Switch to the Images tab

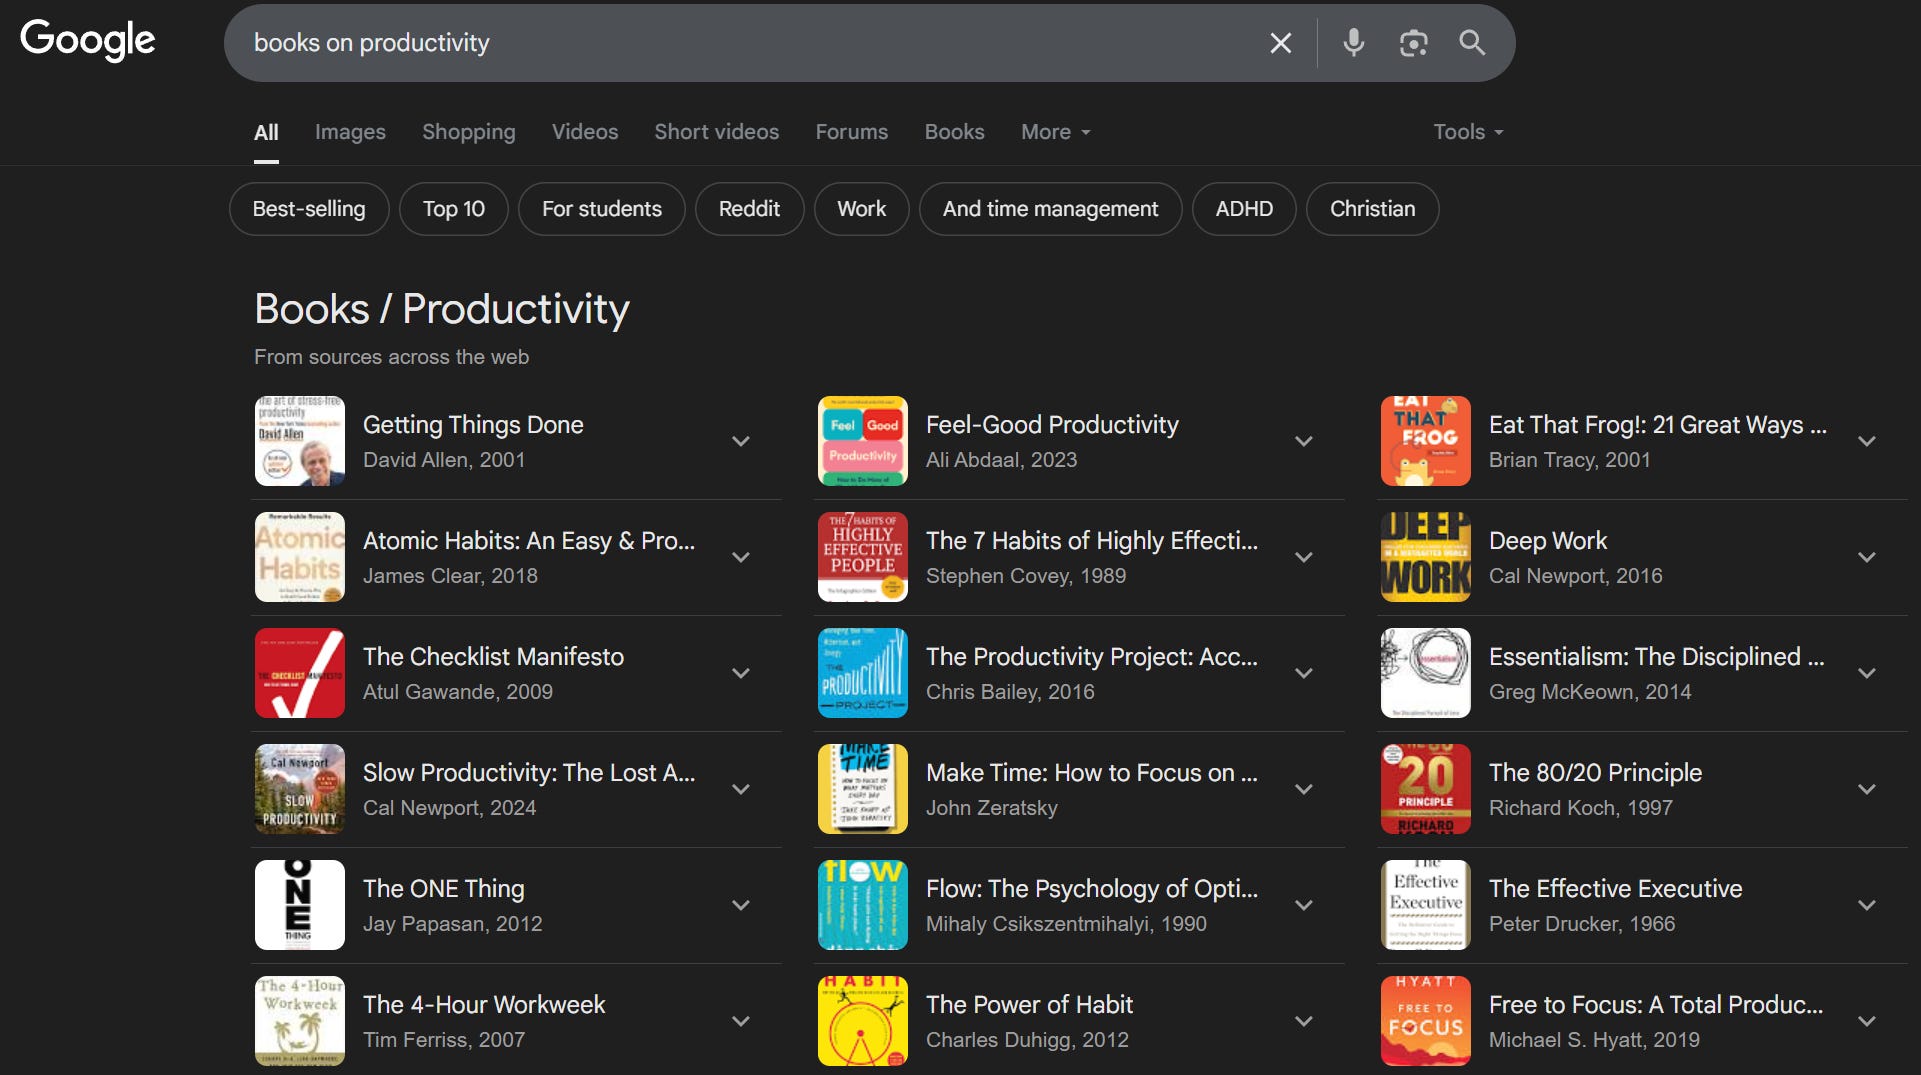350,132
